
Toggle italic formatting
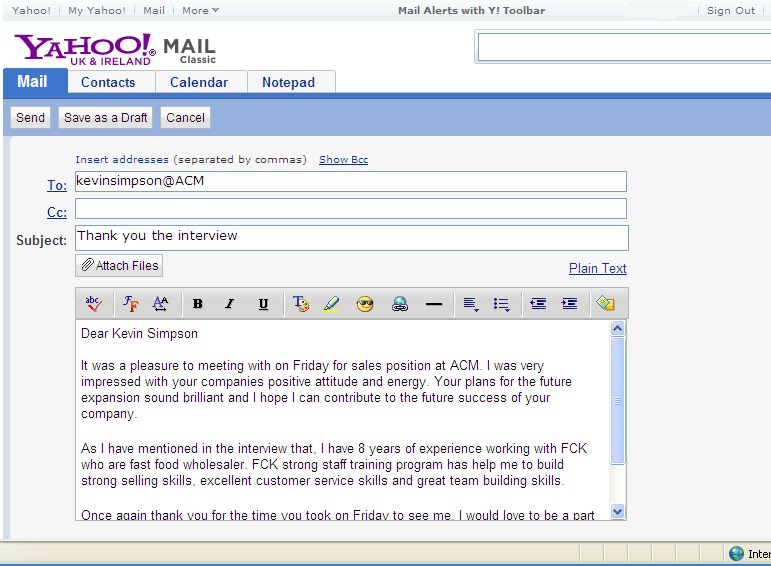coord(229,304)
